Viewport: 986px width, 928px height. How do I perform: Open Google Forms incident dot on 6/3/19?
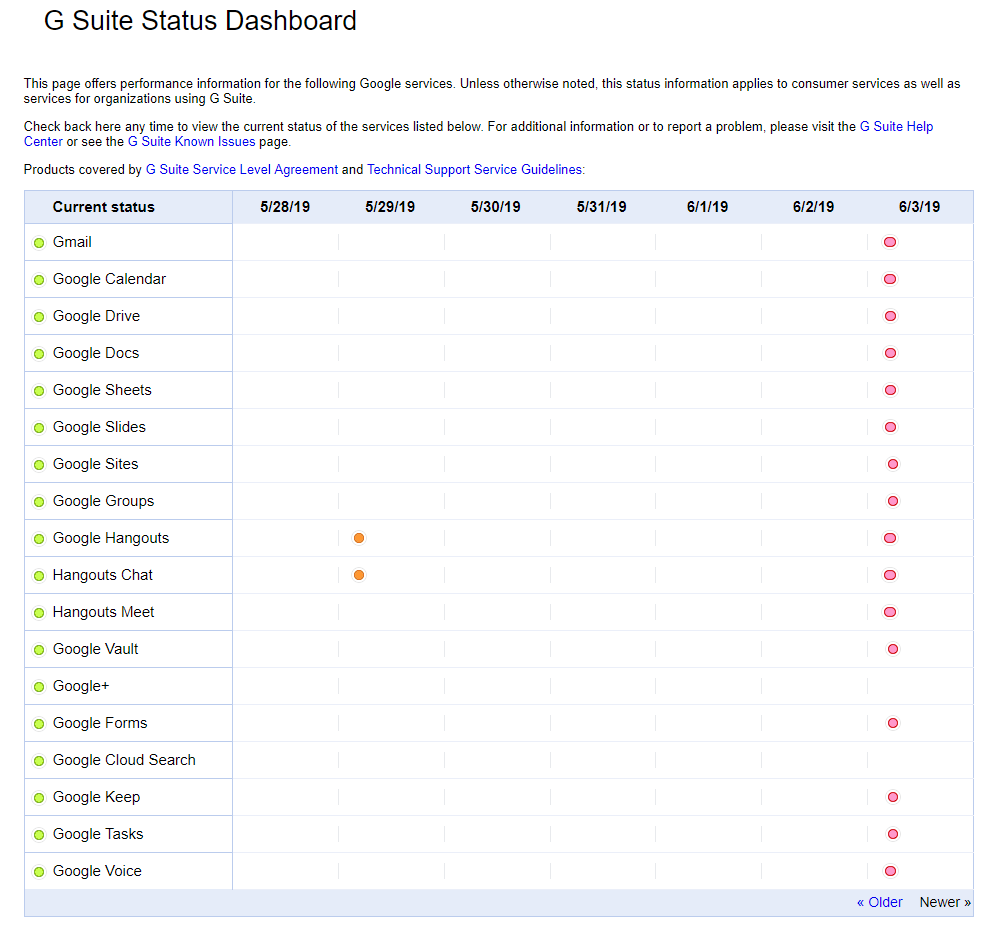pos(893,723)
